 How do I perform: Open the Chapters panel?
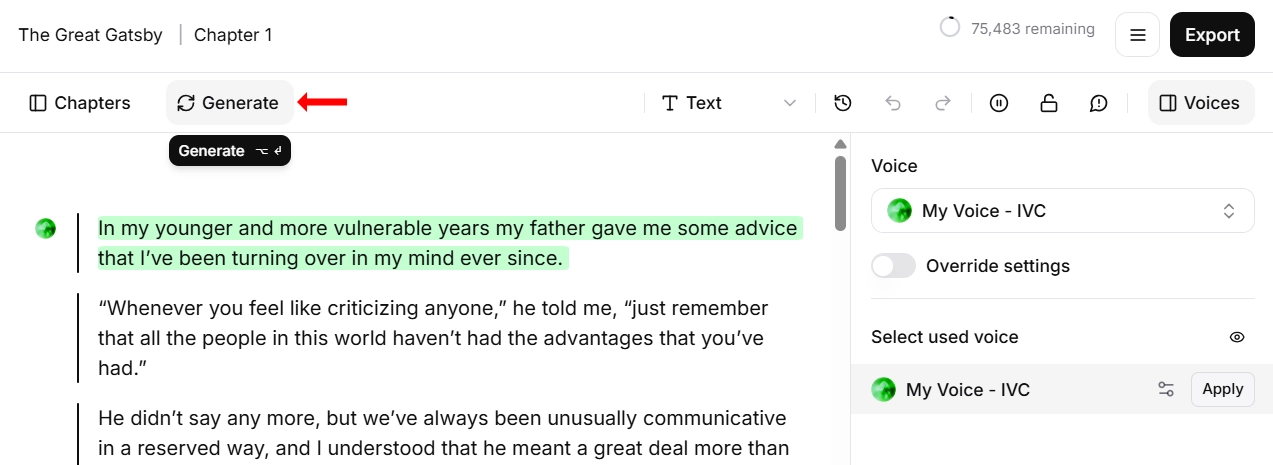pos(80,103)
